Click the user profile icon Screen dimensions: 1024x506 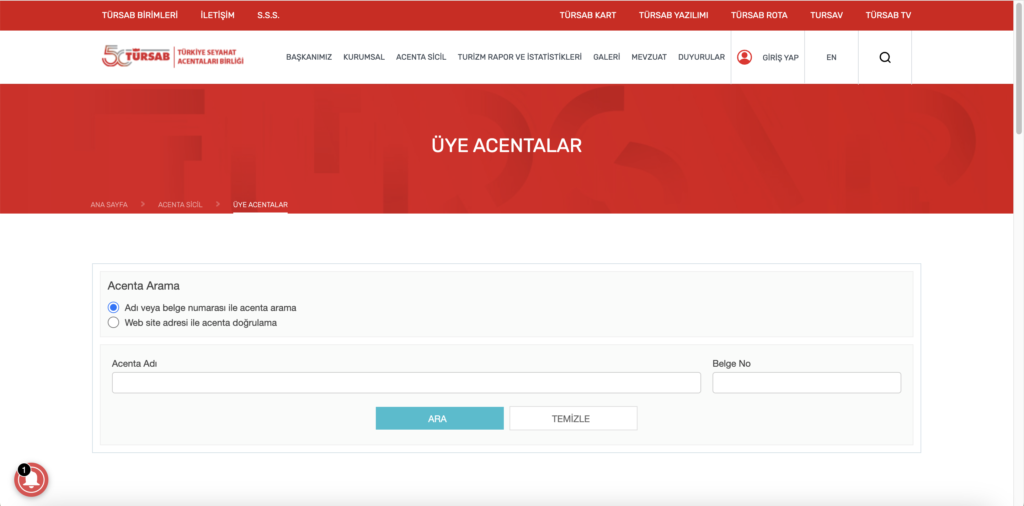[x=744, y=57]
